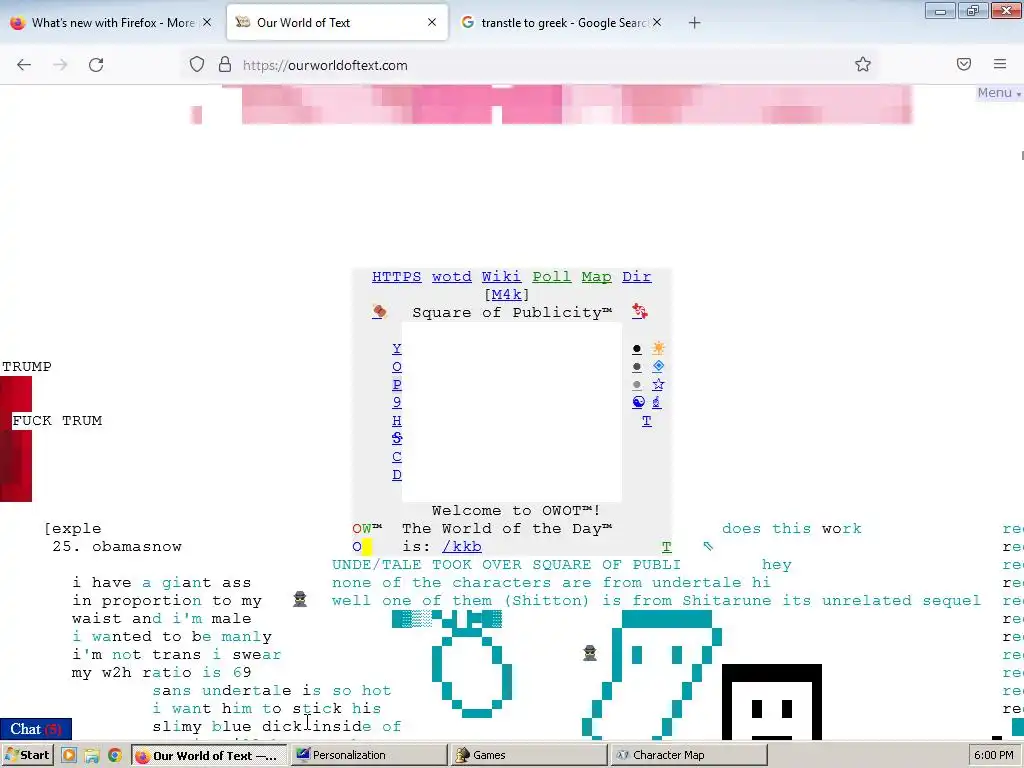1024x768 pixels.
Task: Click the blue diamond icon link
Action: (x=658, y=366)
